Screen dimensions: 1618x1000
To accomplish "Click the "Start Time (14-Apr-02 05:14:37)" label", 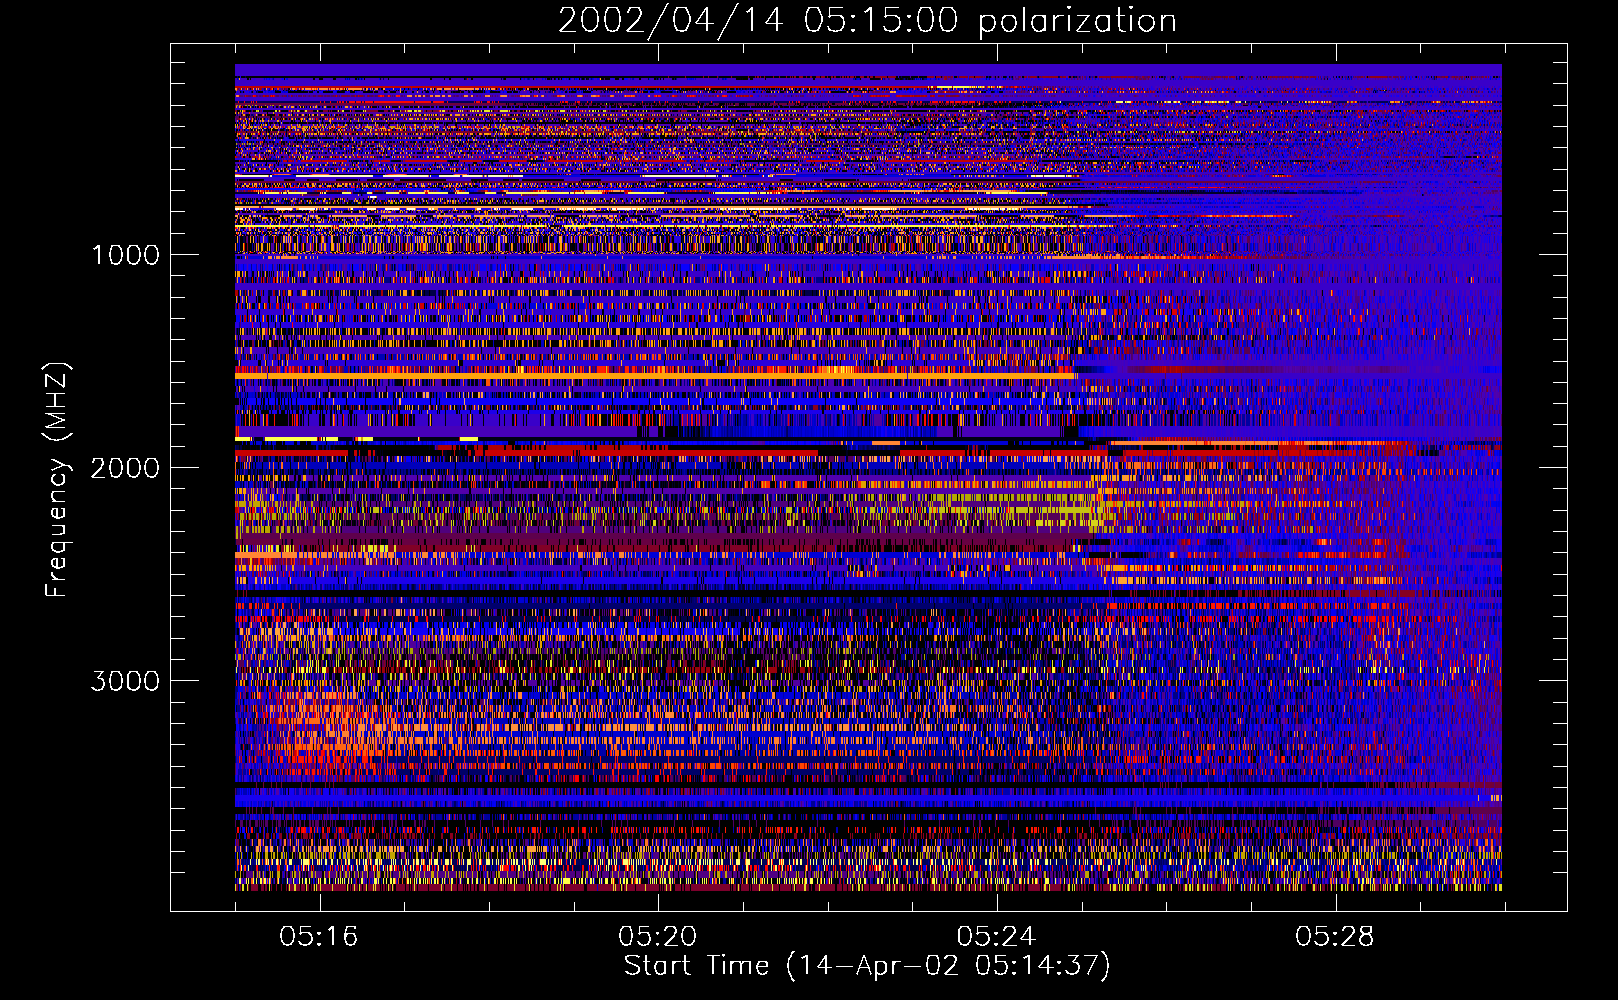I will pos(867,966).
